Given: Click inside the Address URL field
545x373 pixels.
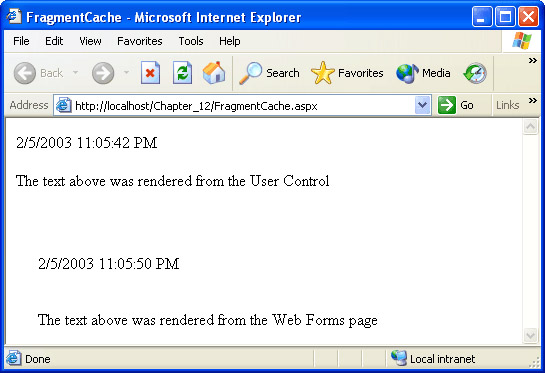Looking at the screenshot, I should (242, 105).
